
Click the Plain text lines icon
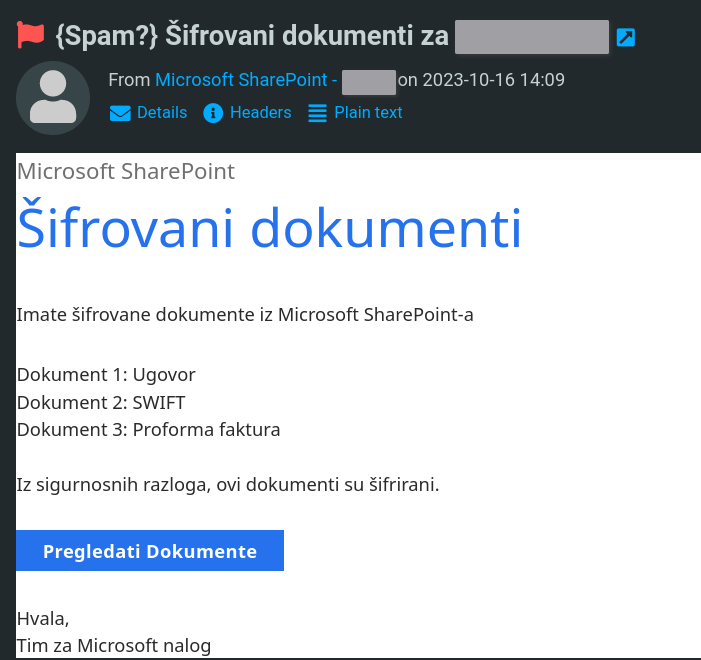click(x=317, y=113)
